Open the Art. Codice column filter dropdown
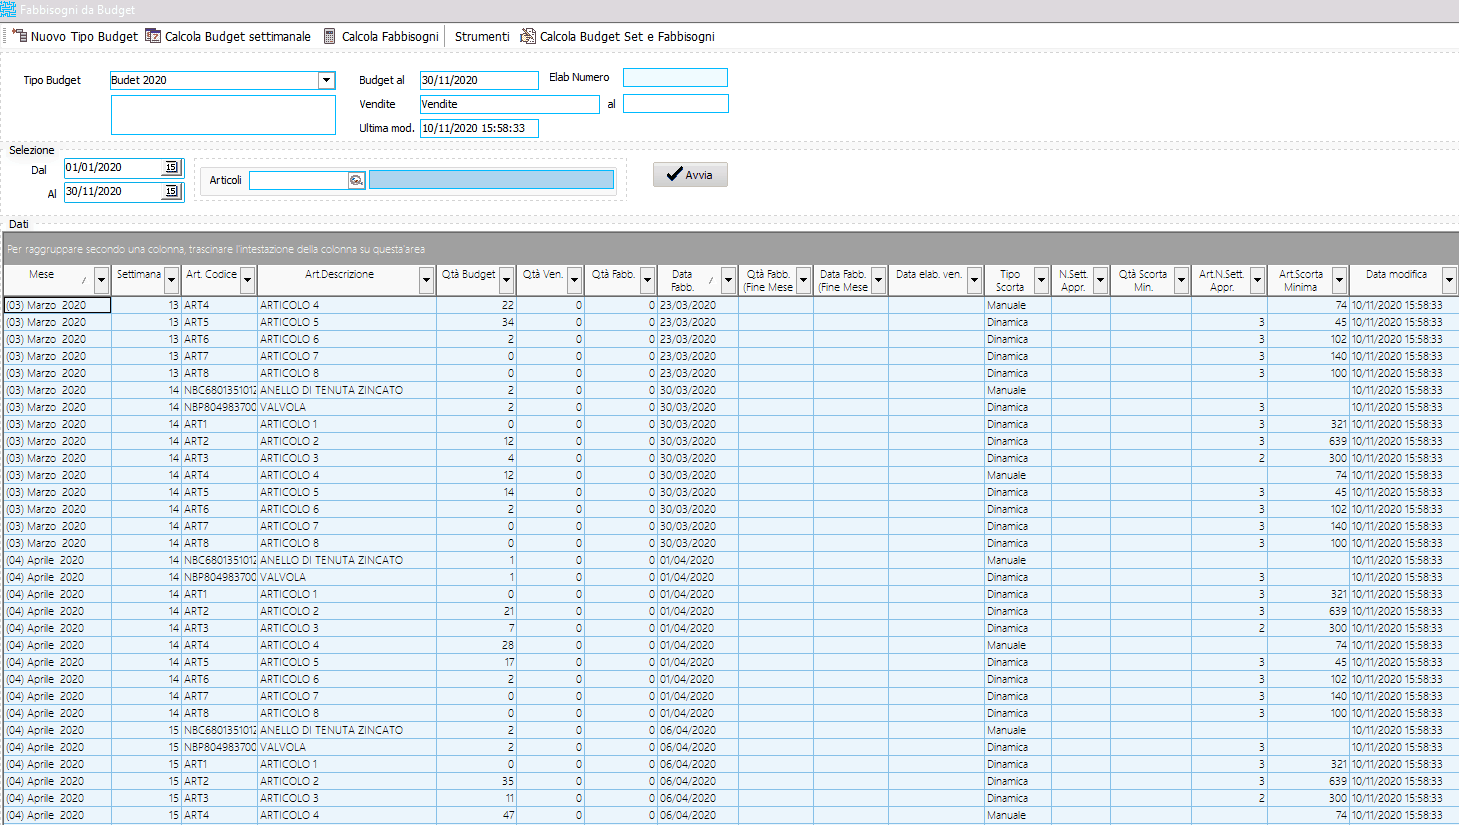Viewport: 1459px width, 825px height. click(248, 280)
